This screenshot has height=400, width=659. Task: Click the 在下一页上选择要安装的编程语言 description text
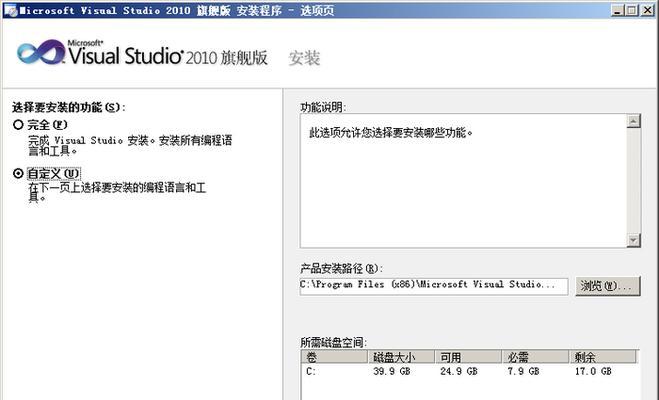point(117,192)
